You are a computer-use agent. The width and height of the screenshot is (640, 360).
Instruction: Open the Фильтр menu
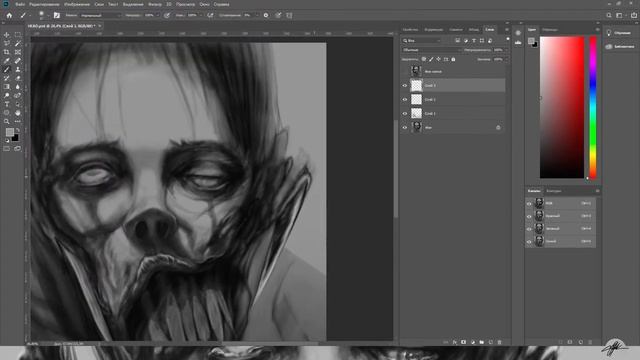point(155,4)
